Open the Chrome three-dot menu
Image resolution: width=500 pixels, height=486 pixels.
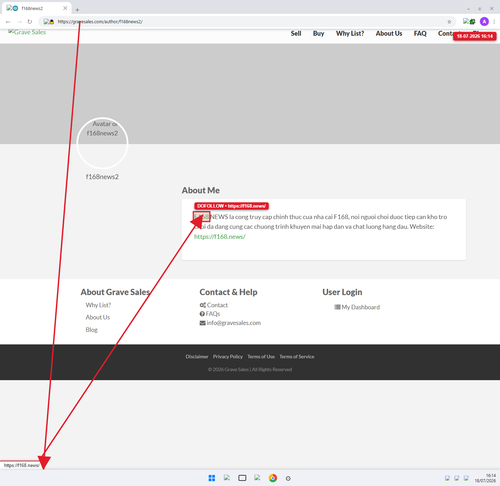(x=494, y=22)
